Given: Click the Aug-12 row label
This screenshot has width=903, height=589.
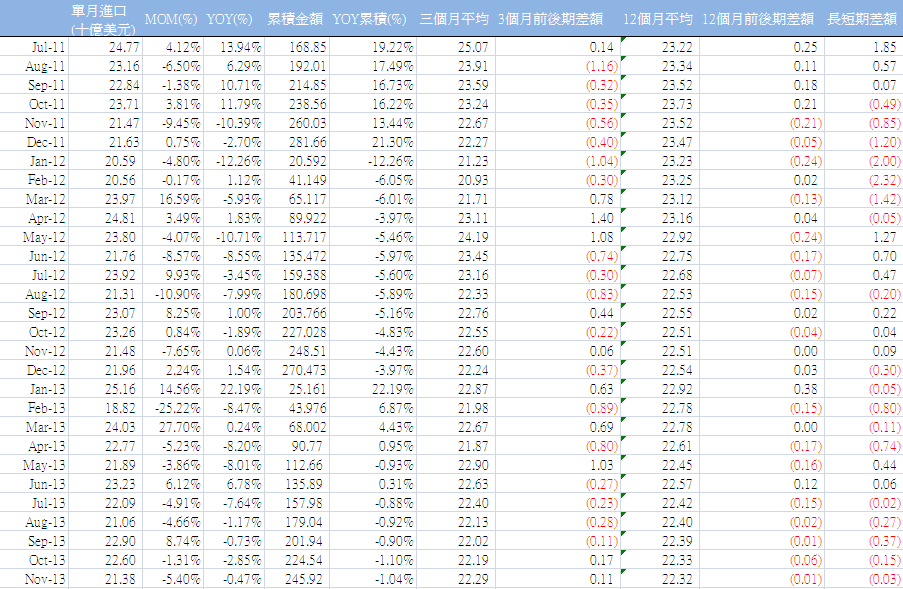Looking at the screenshot, I should click(45, 294).
